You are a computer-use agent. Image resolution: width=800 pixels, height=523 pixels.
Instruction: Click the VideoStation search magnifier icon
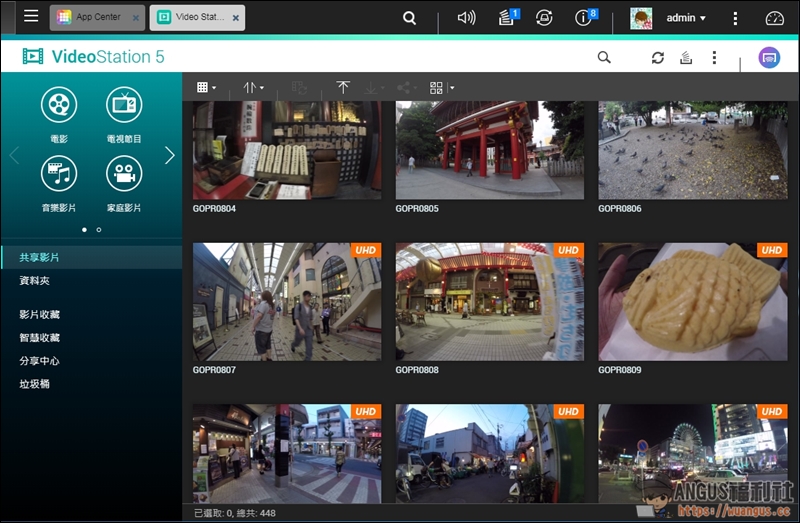(x=604, y=58)
